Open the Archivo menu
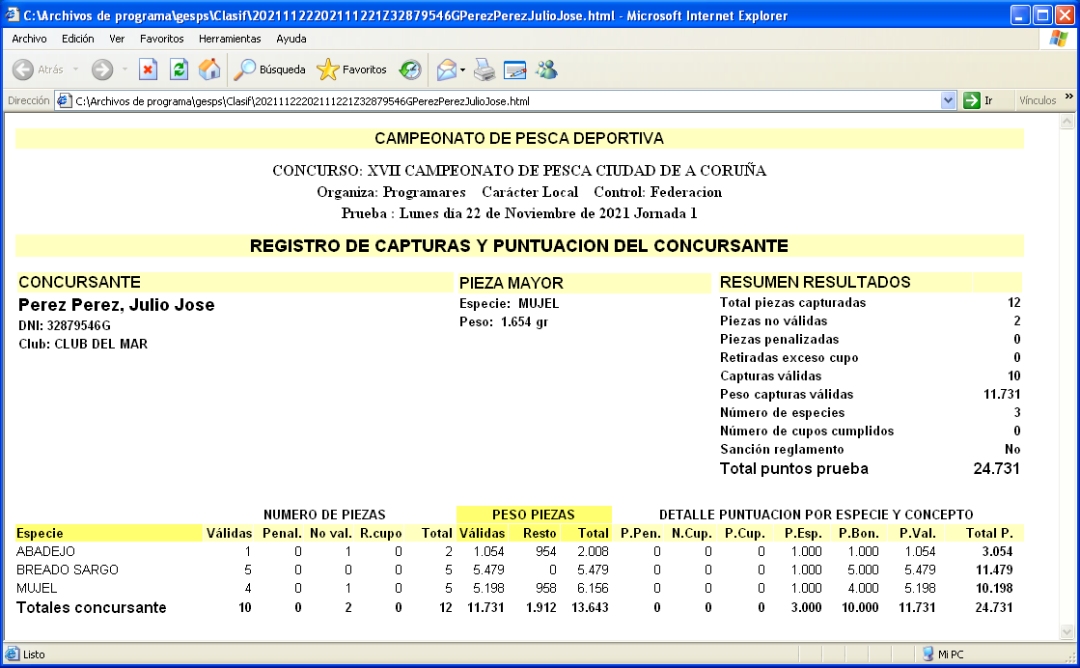Screen dimensions: 1080x668 pos(29,39)
